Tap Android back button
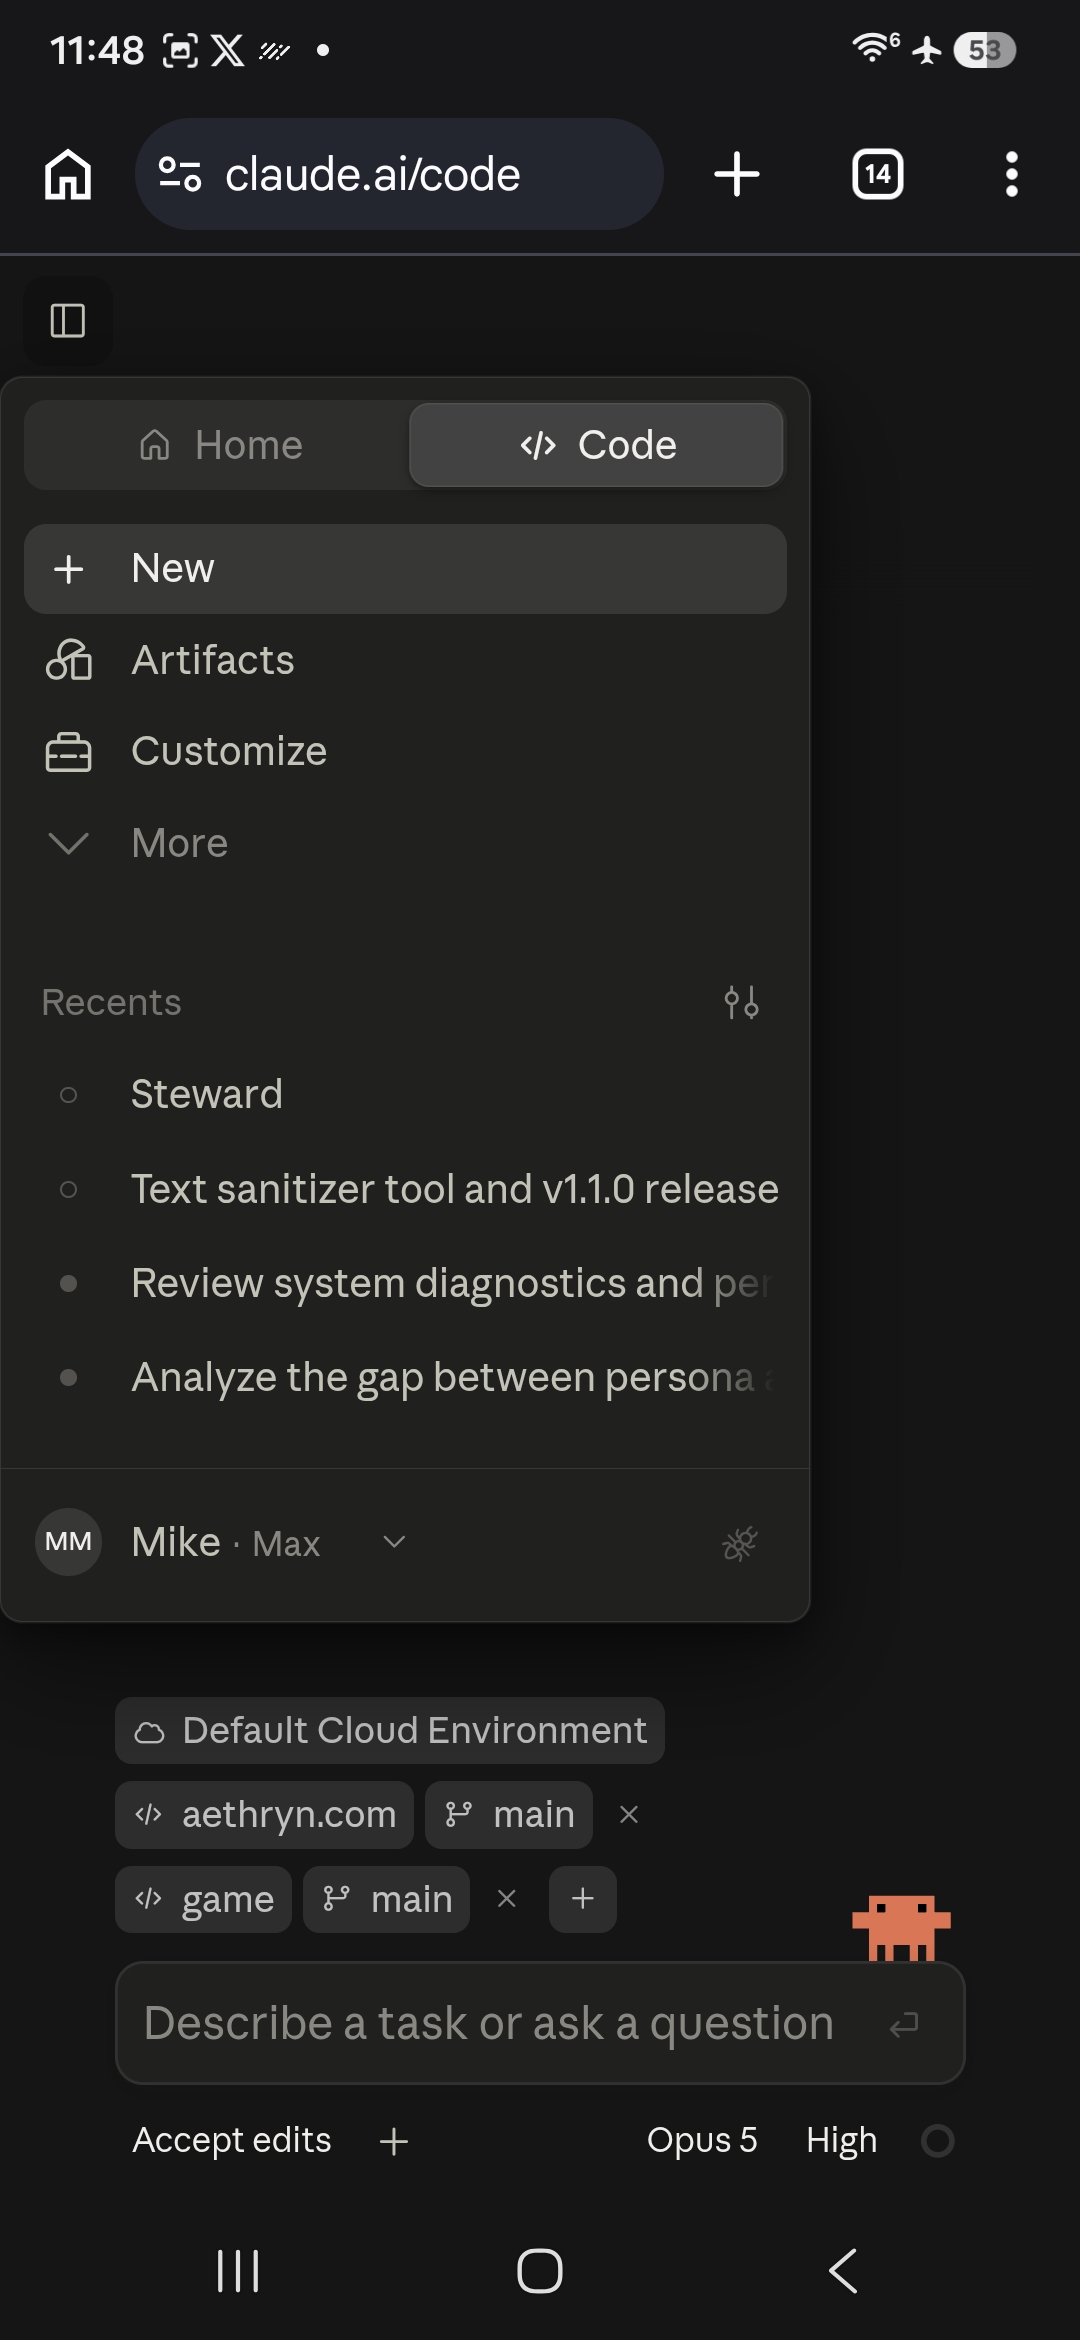The height and width of the screenshot is (2340, 1080). (843, 2271)
